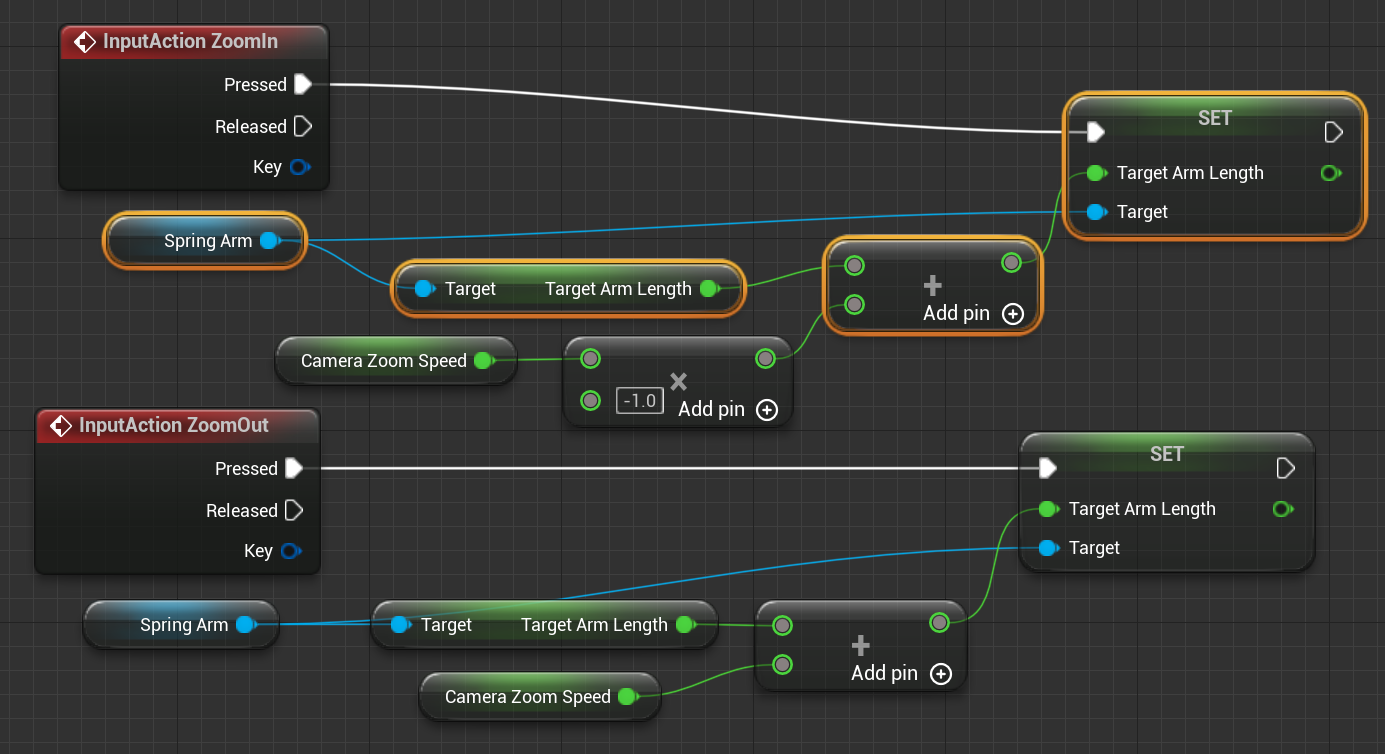Click the InputAction ZoomIn event icon
The image size is (1385, 754).
pos(85,42)
